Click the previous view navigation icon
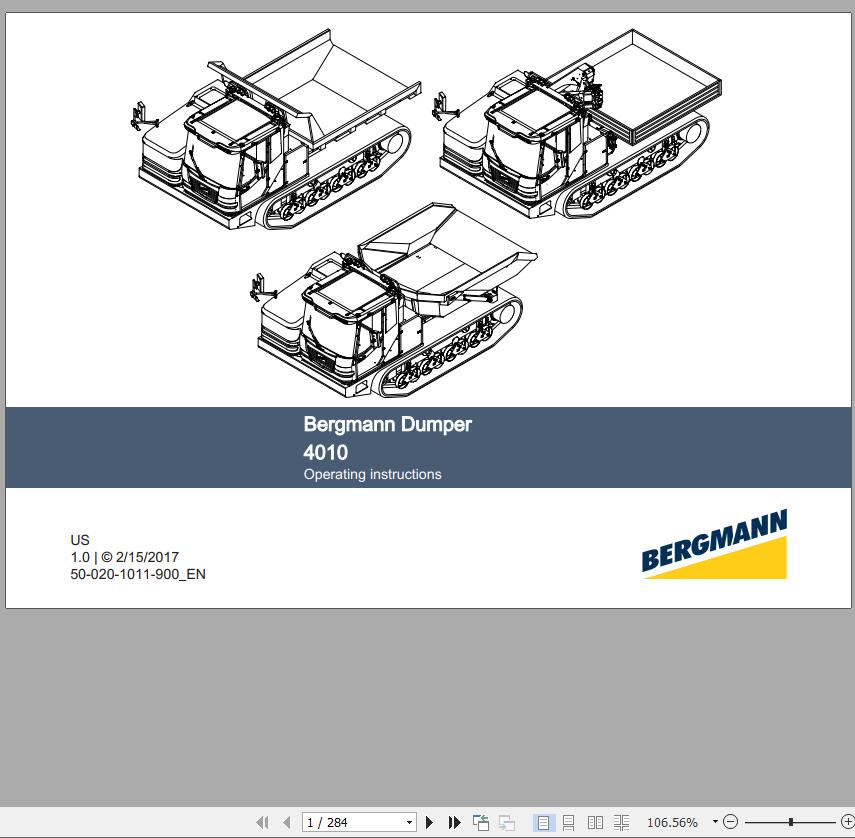This screenshot has width=855, height=838. pos(480,822)
